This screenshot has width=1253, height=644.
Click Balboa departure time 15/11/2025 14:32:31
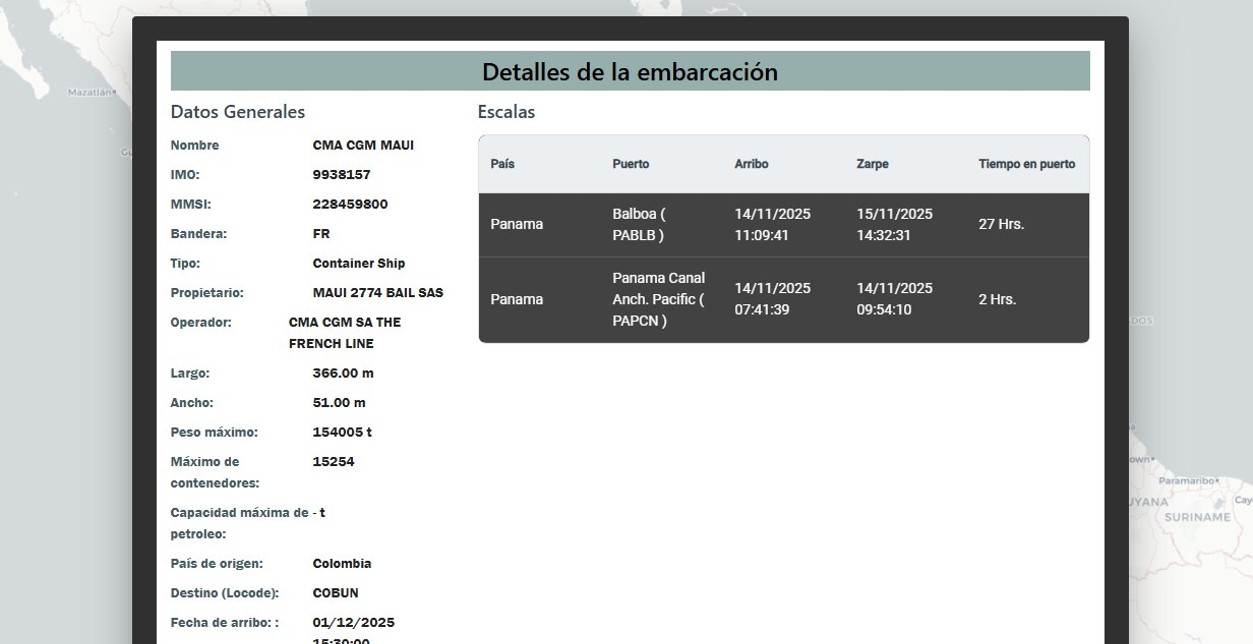pyautogui.click(x=894, y=225)
